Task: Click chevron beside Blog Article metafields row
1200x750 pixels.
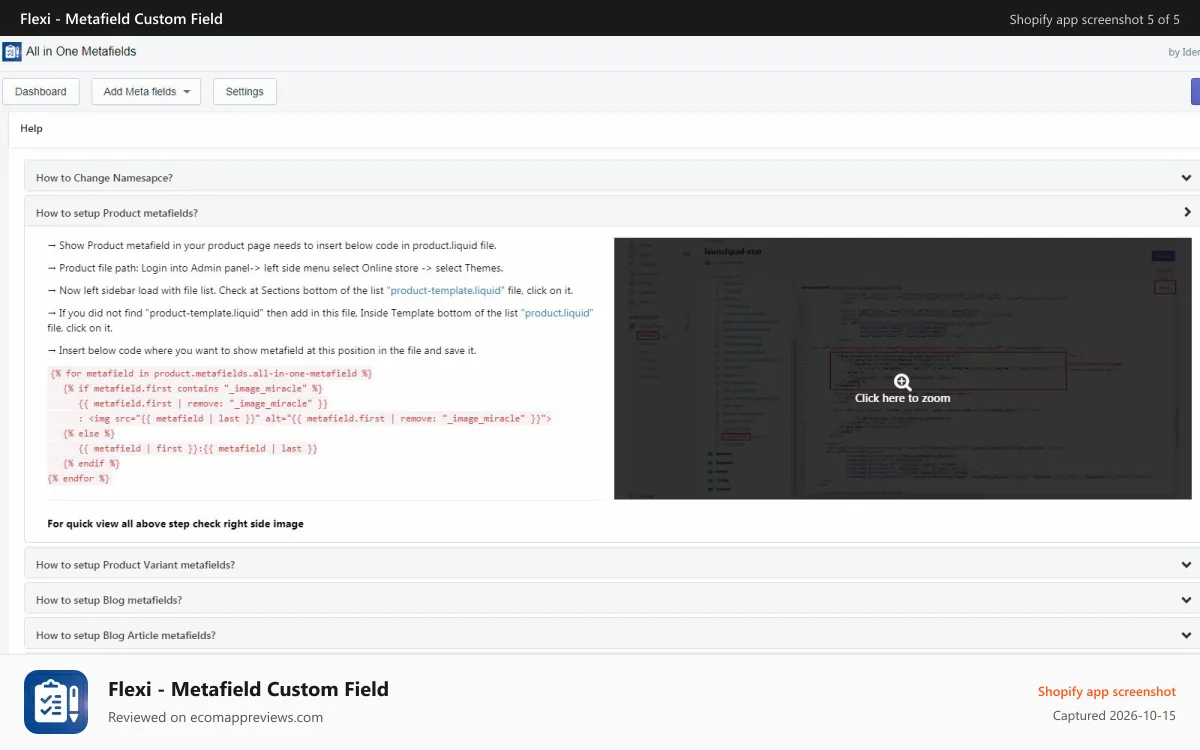Action: pos(1186,635)
